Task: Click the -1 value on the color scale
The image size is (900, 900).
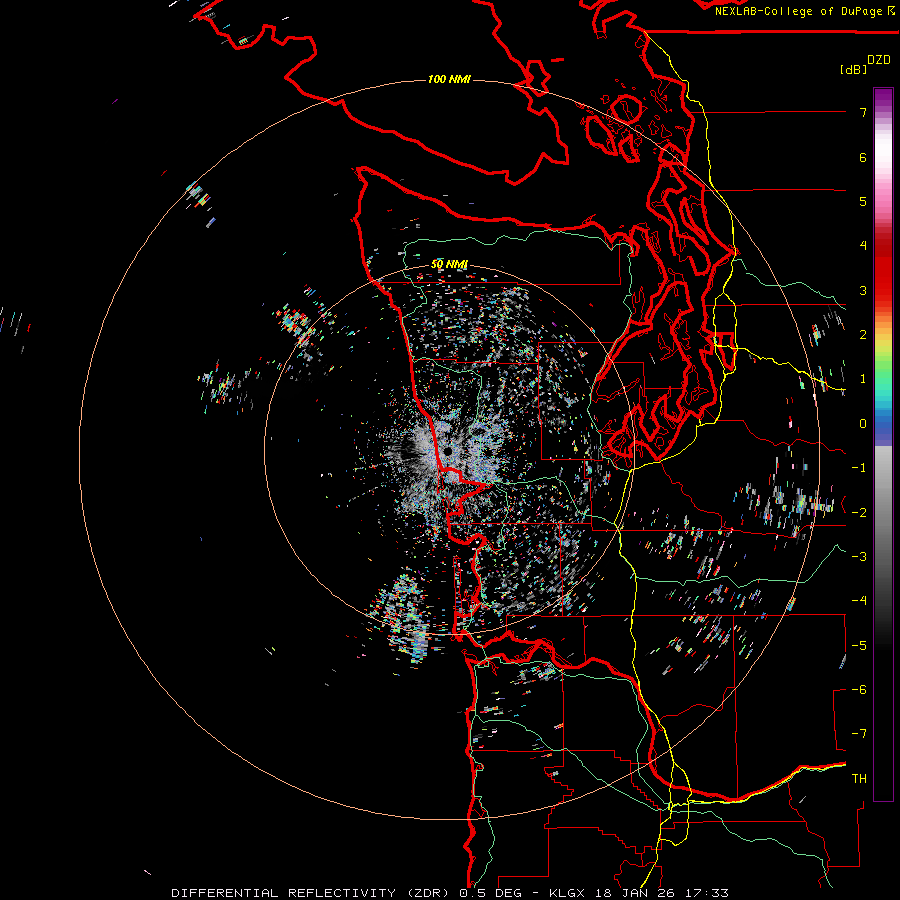Action: coord(859,468)
